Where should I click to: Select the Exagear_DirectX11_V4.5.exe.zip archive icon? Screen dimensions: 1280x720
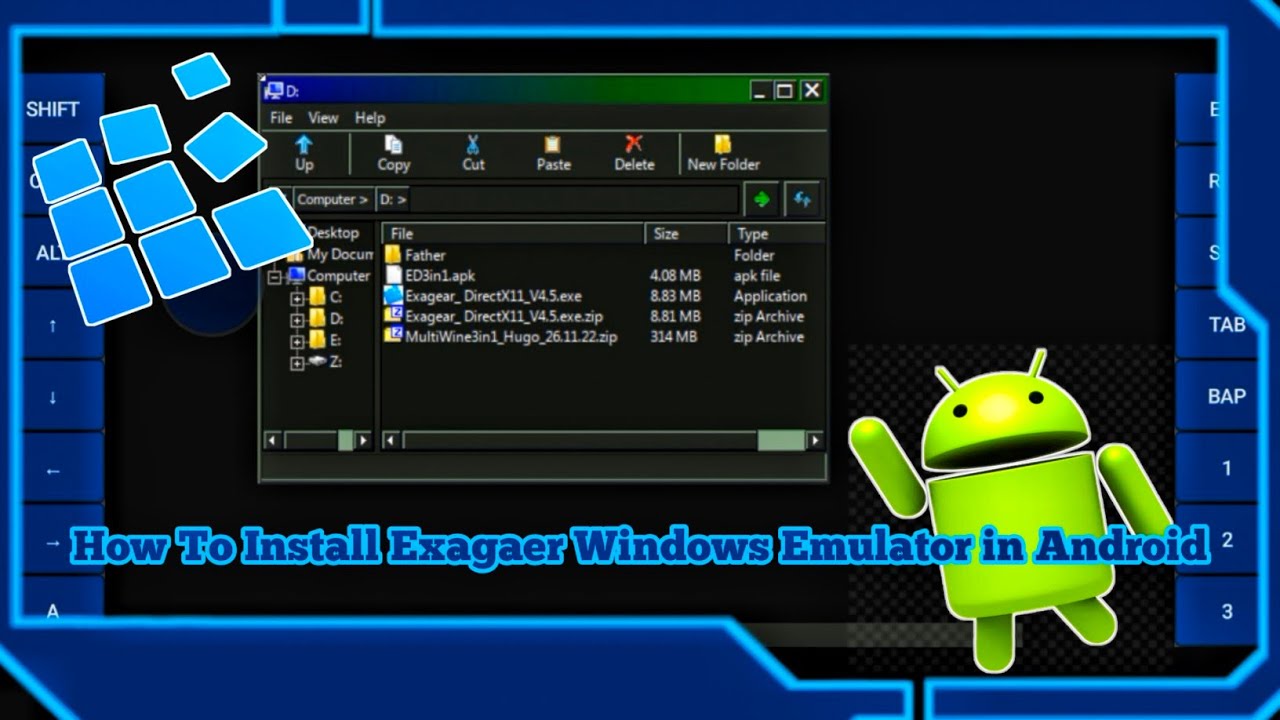393,316
